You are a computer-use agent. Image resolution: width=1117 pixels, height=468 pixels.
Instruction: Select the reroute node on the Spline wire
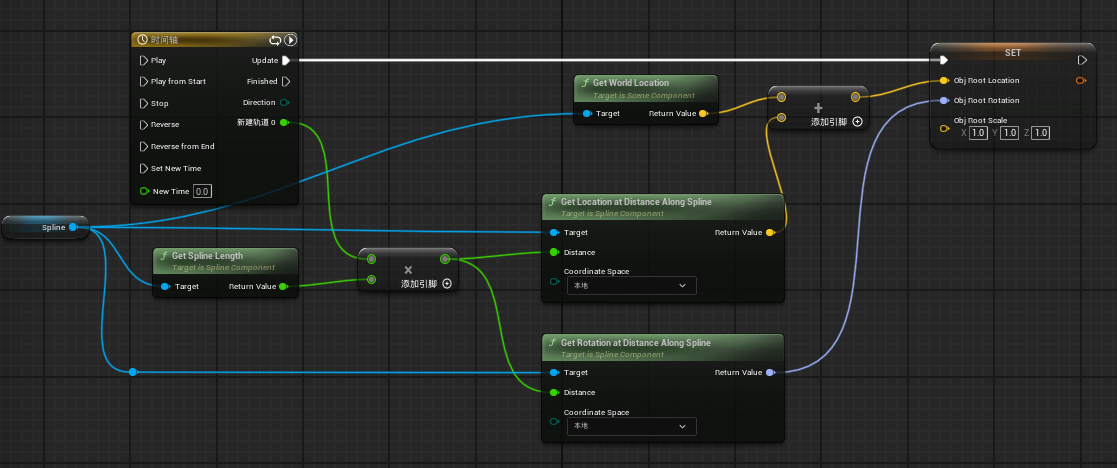point(132,372)
